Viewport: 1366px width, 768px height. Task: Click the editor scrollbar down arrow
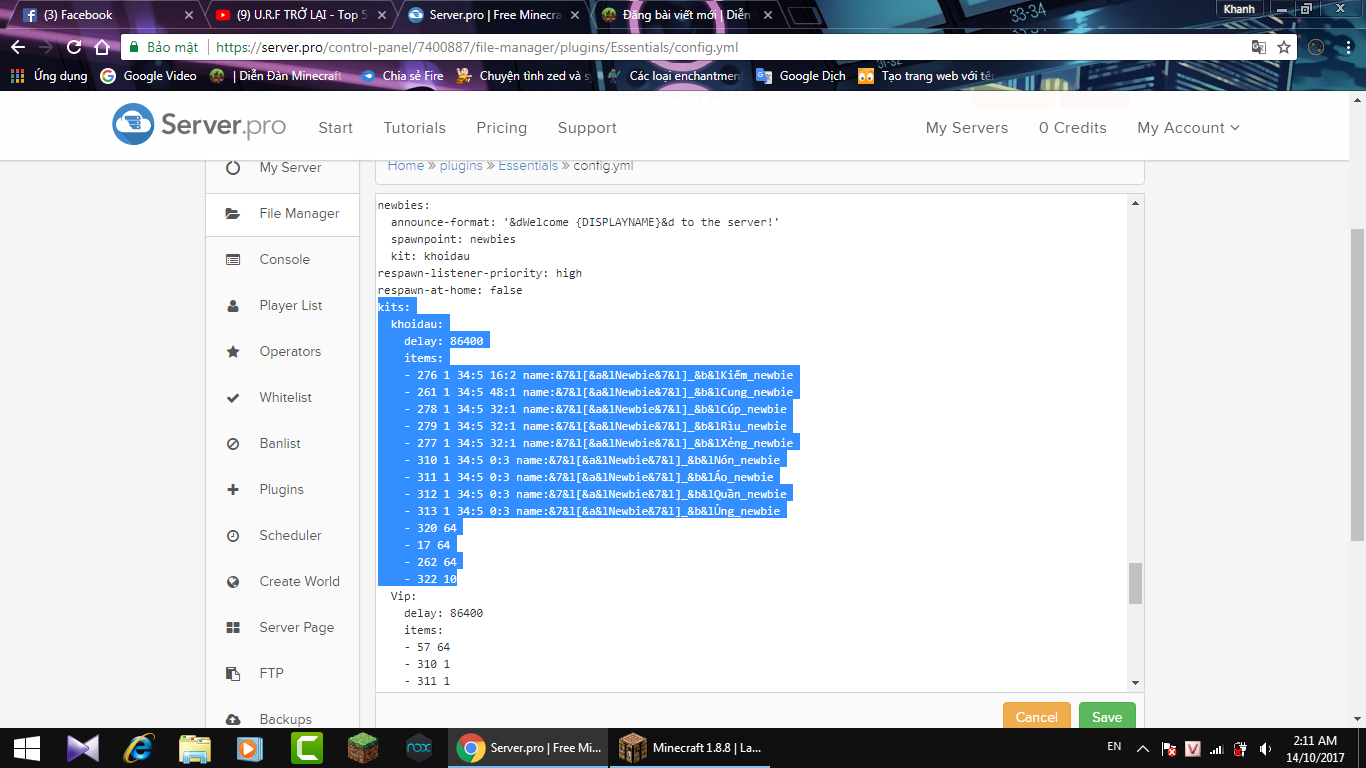pos(1135,682)
